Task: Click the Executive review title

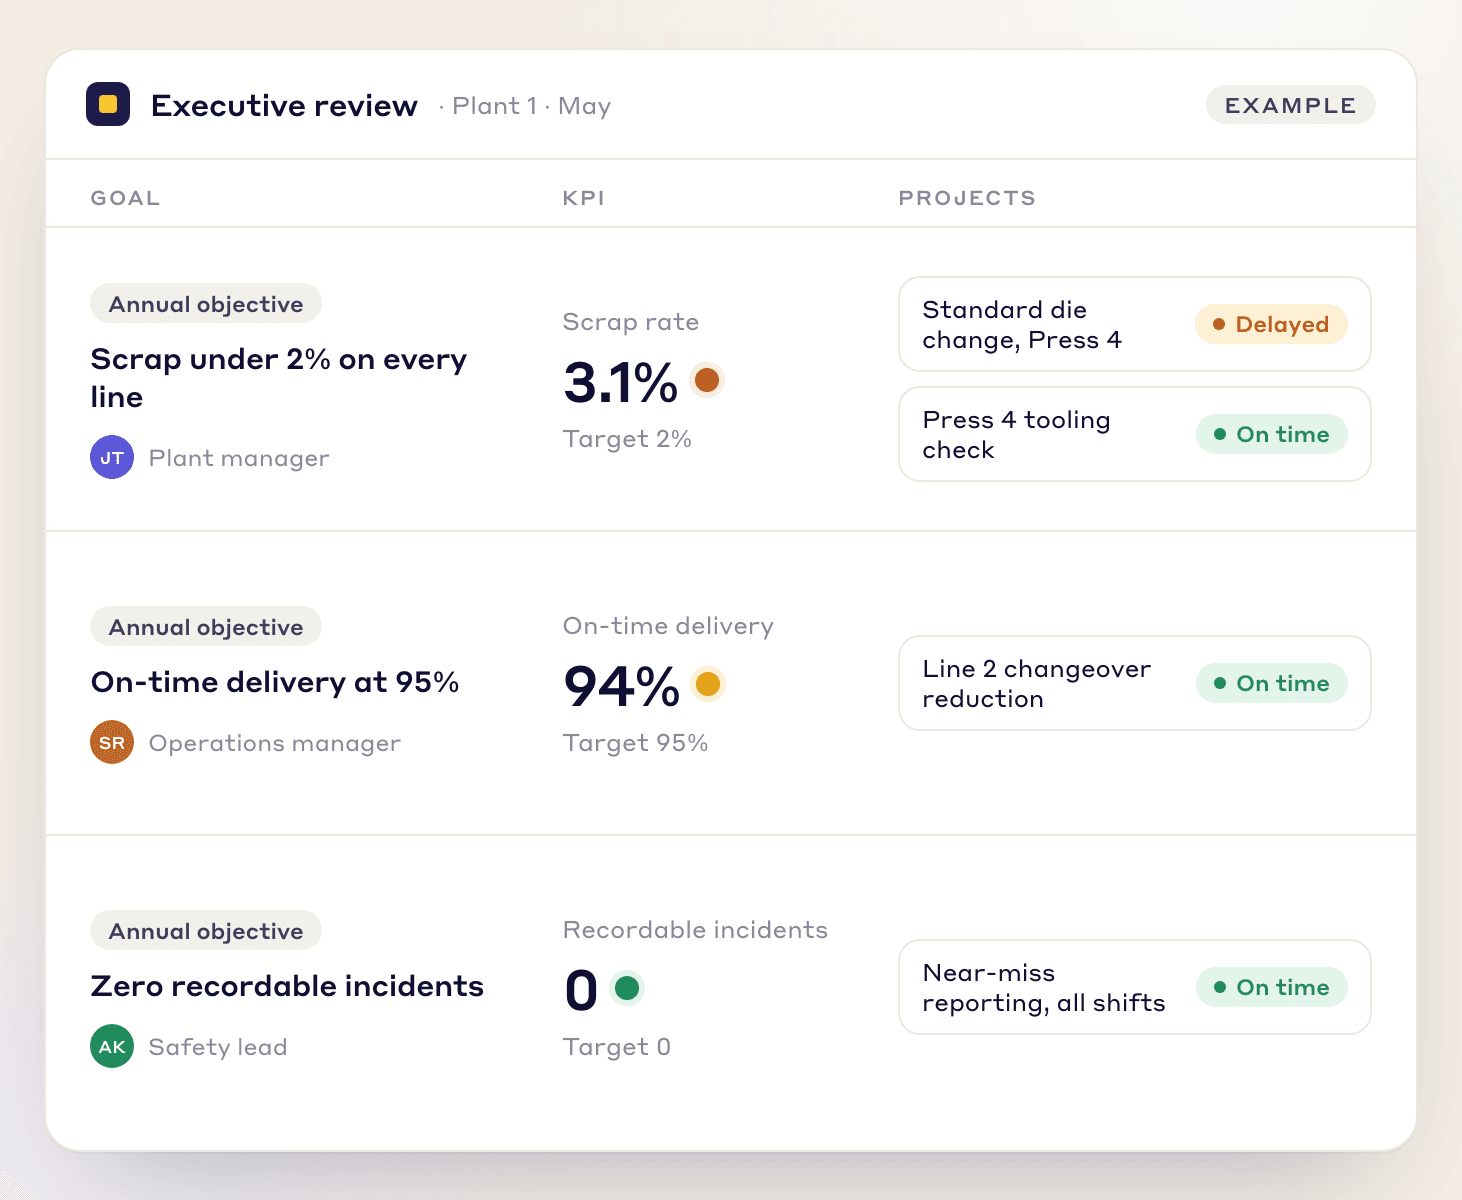Action: pyautogui.click(x=284, y=106)
